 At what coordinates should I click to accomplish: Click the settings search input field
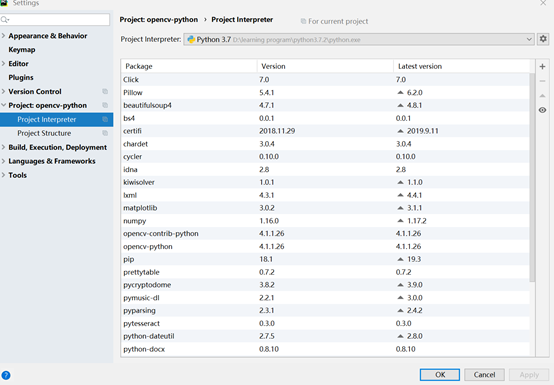(55, 19)
